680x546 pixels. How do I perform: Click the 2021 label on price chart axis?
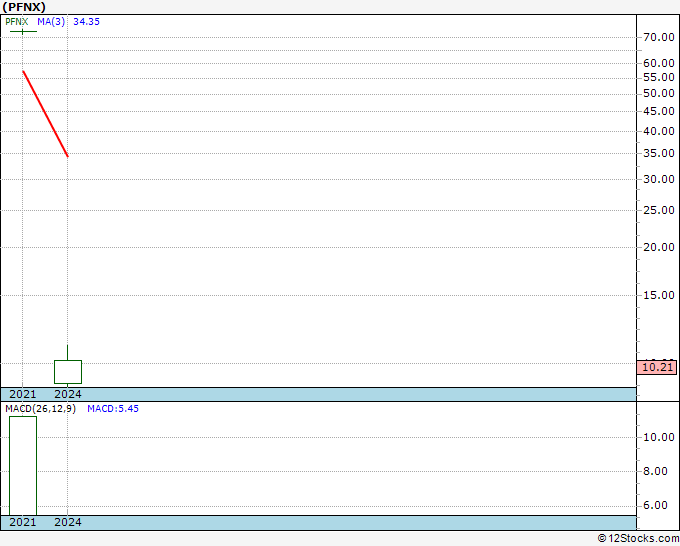pos(23,394)
